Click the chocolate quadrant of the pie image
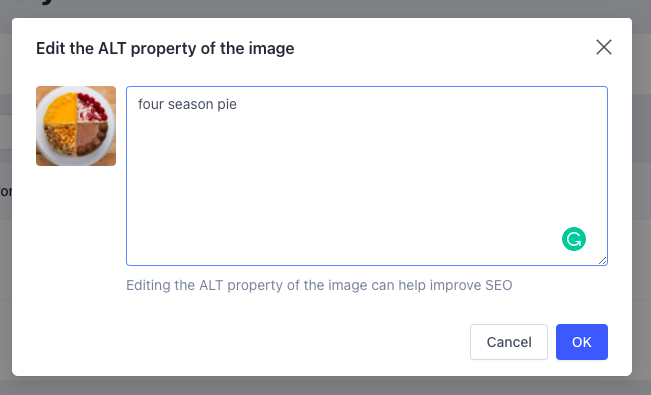The height and width of the screenshot is (395, 651). pyautogui.click(x=92, y=140)
